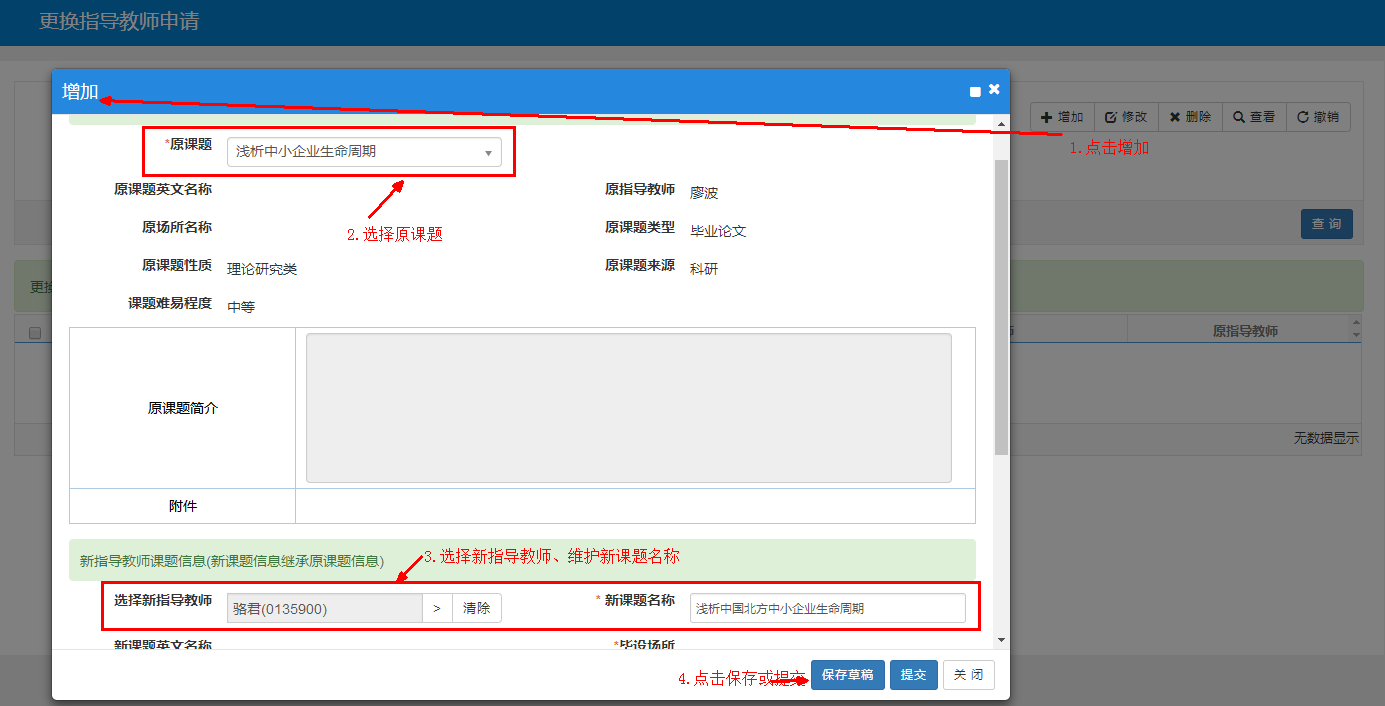The image size is (1385, 706).
Task: Click the dialog scrollbar down arrow
Action: [1001, 640]
